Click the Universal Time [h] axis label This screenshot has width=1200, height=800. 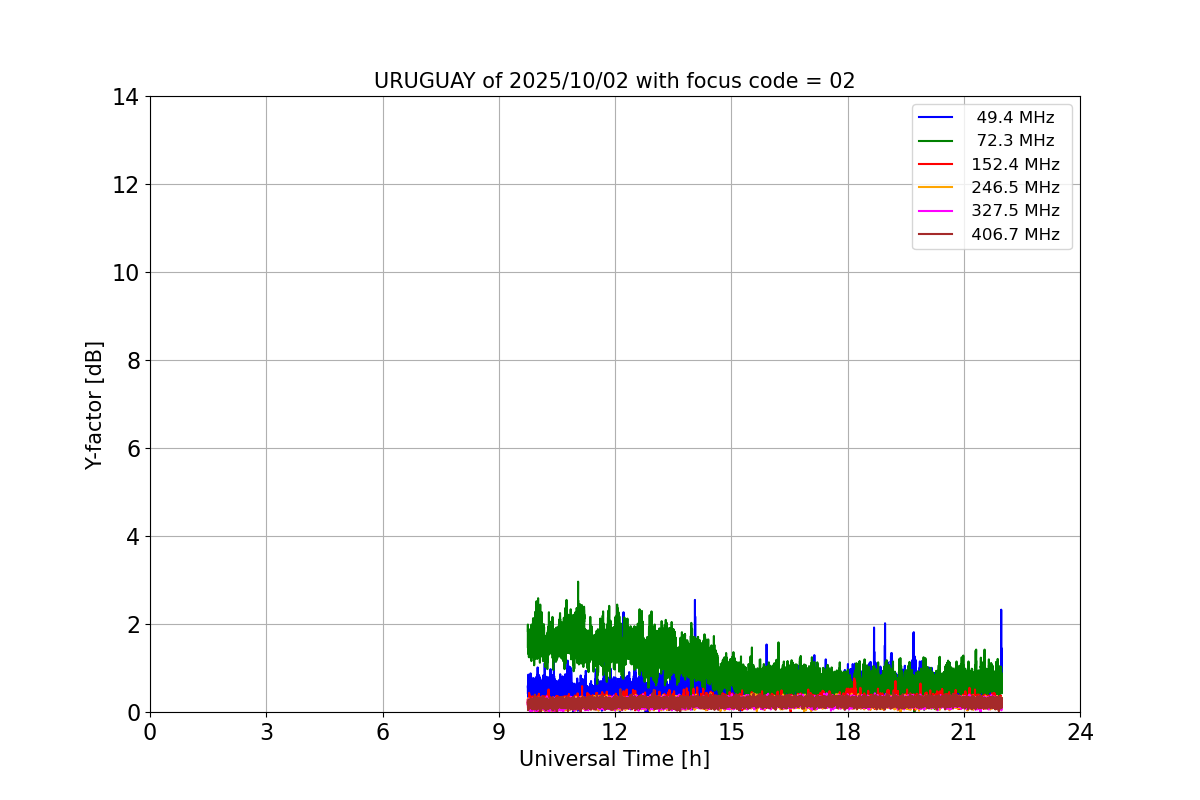(x=614, y=759)
